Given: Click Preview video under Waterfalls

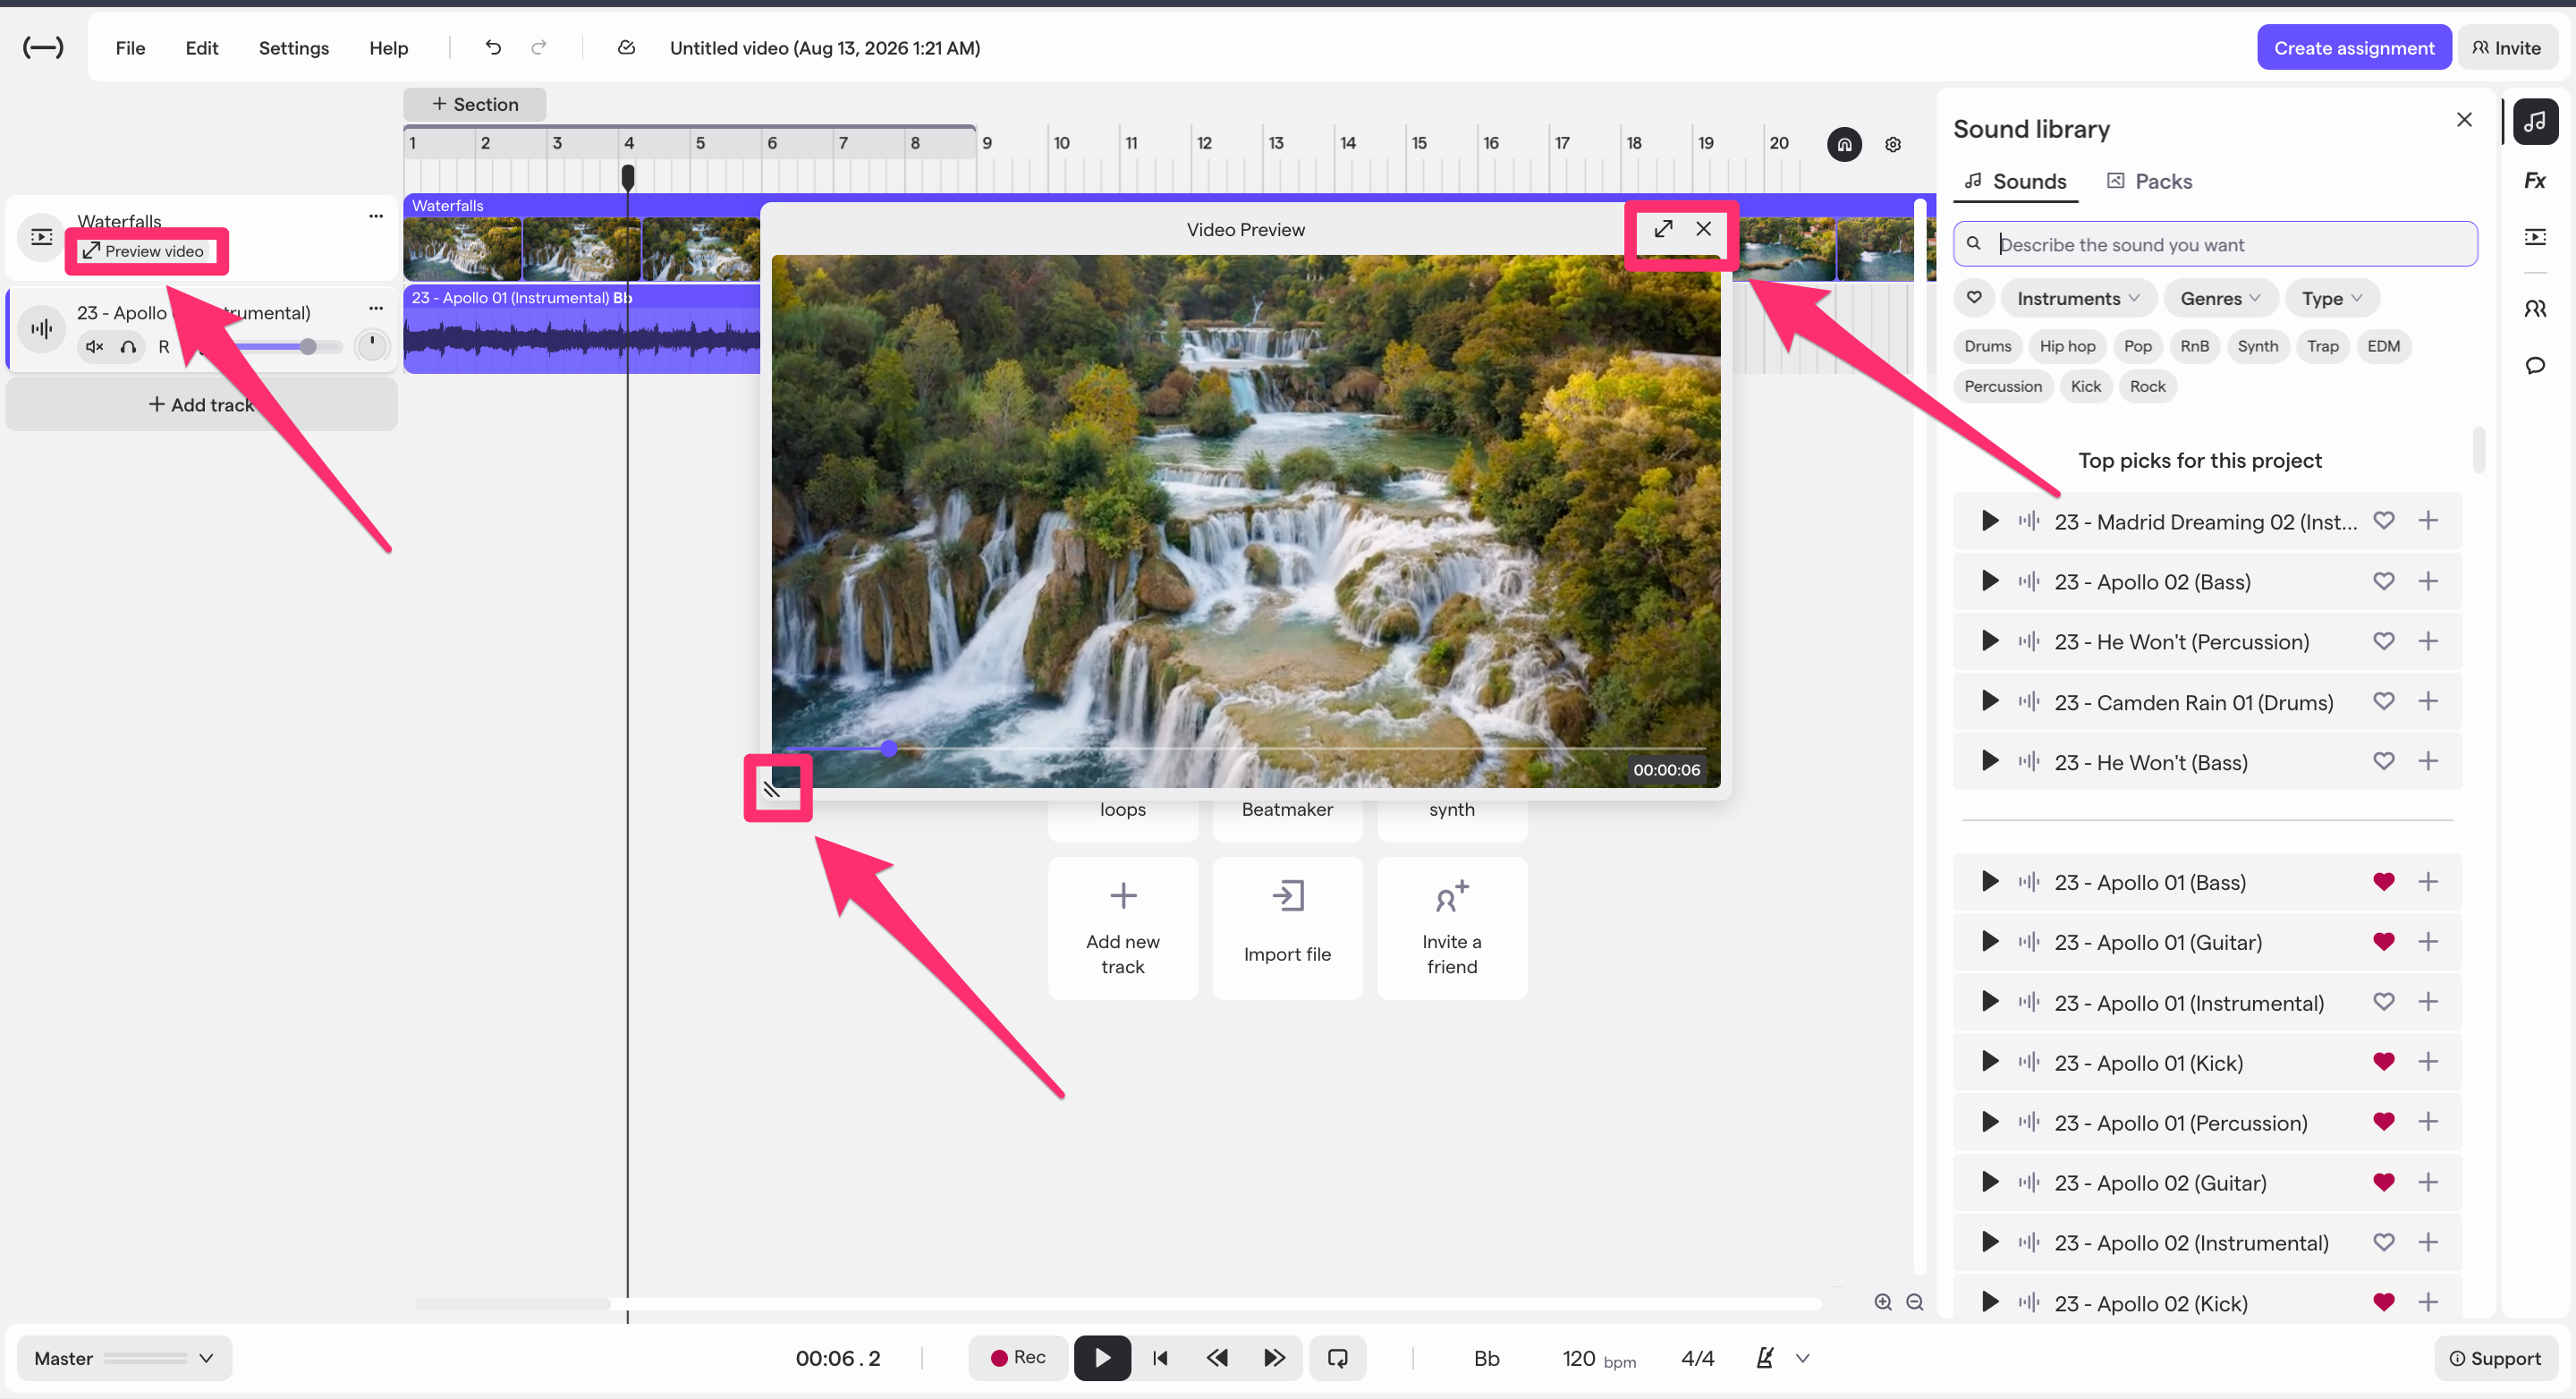Looking at the screenshot, I should [x=143, y=251].
